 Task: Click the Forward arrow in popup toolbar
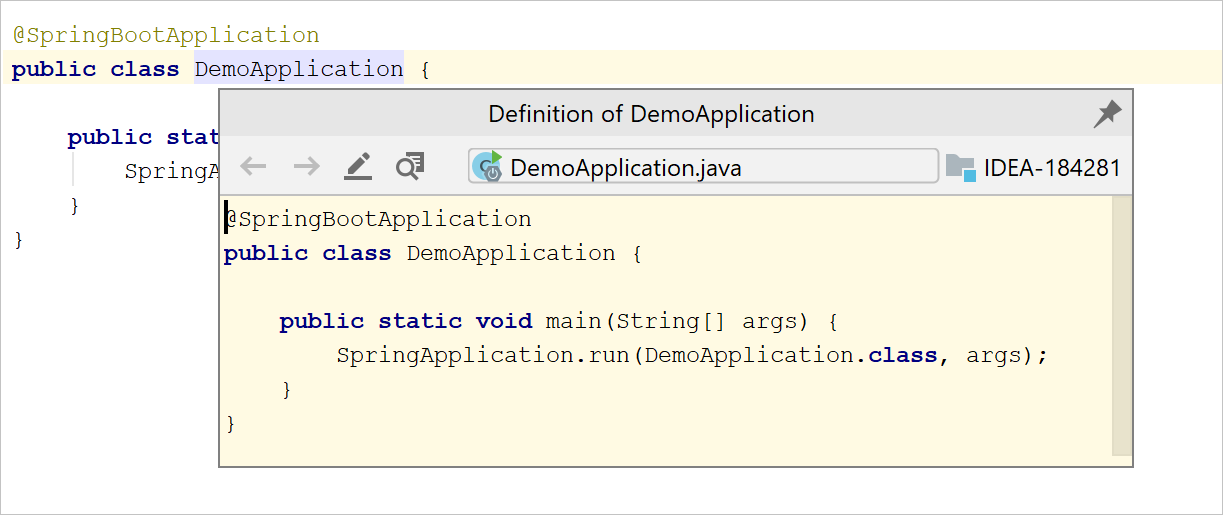[306, 166]
